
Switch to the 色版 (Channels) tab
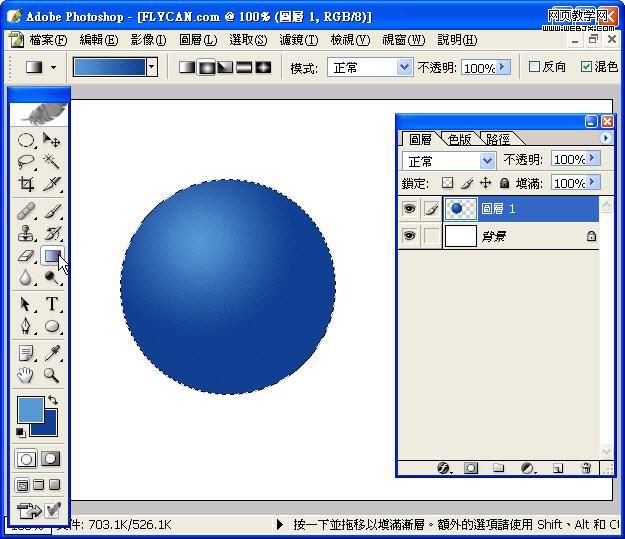point(459,139)
